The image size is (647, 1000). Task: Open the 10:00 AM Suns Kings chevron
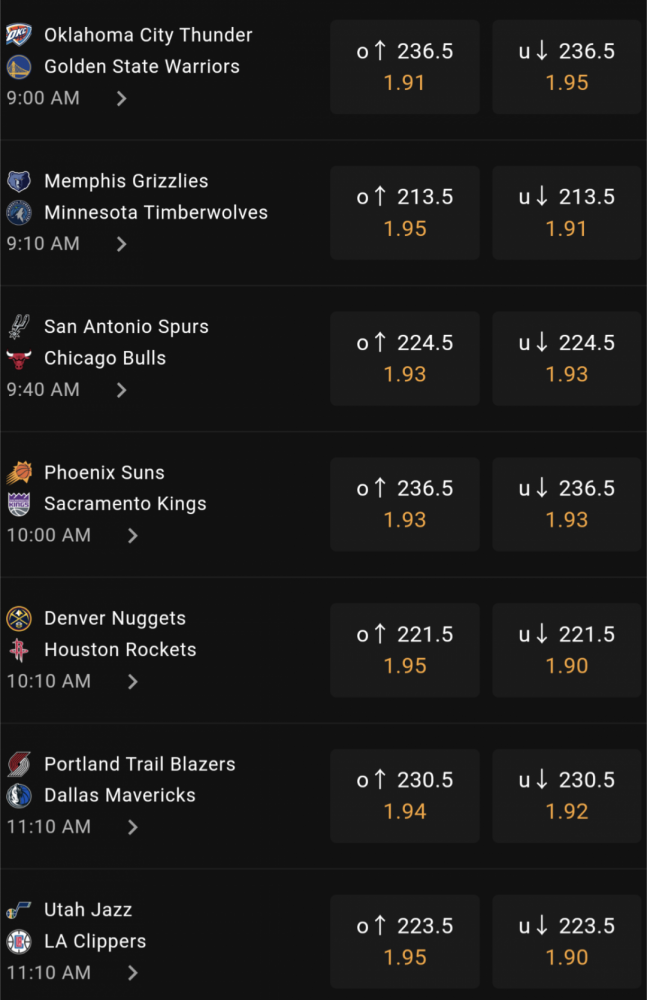point(132,536)
